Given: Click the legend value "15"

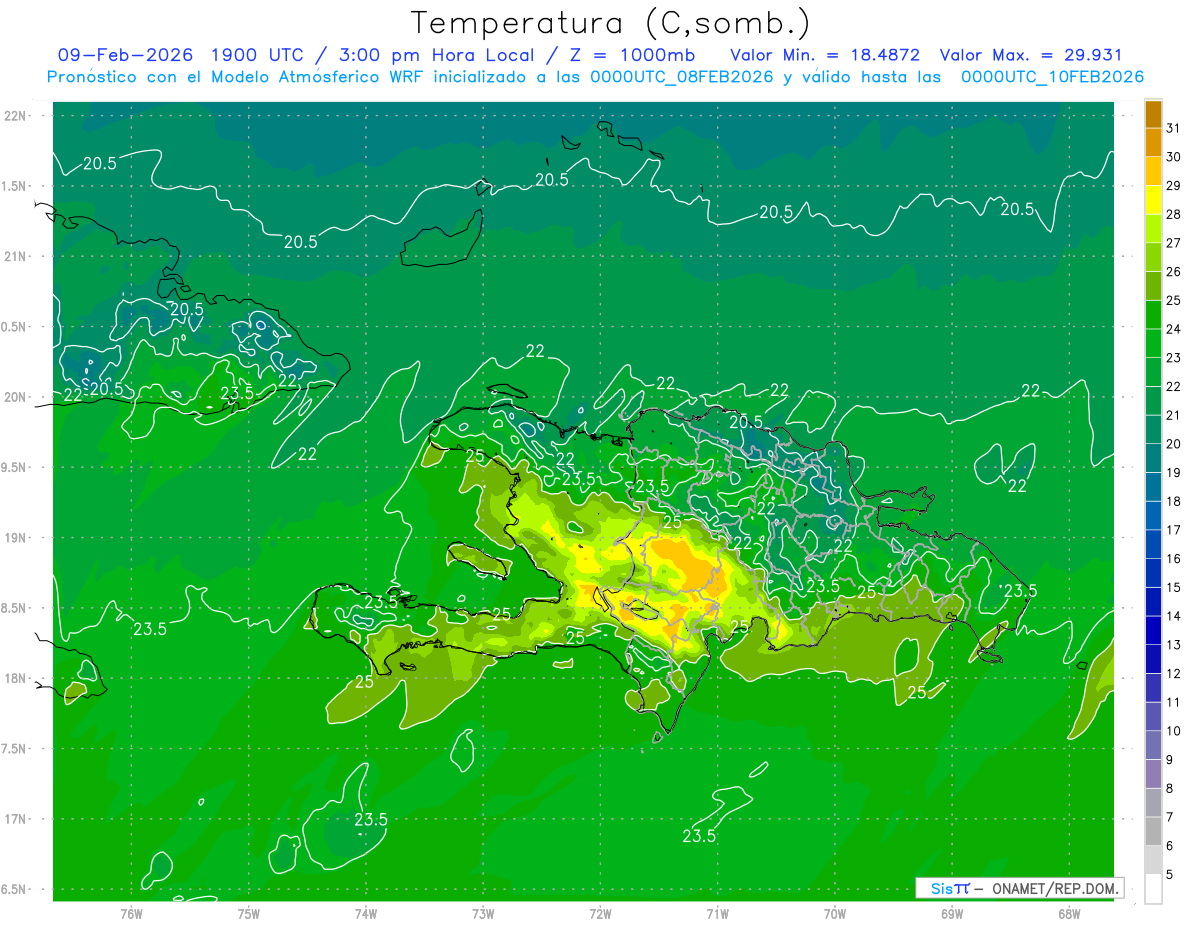Looking at the screenshot, I should [1173, 588].
